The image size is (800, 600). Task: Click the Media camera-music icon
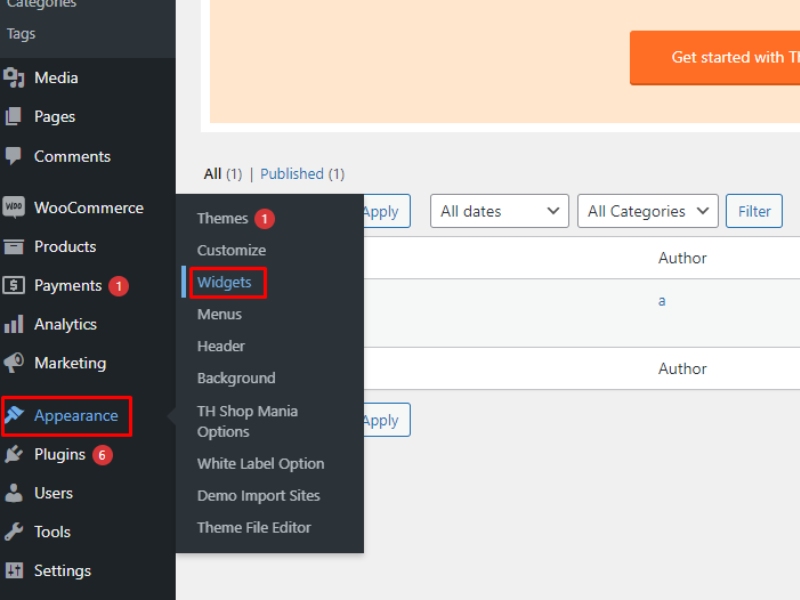[14, 78]
